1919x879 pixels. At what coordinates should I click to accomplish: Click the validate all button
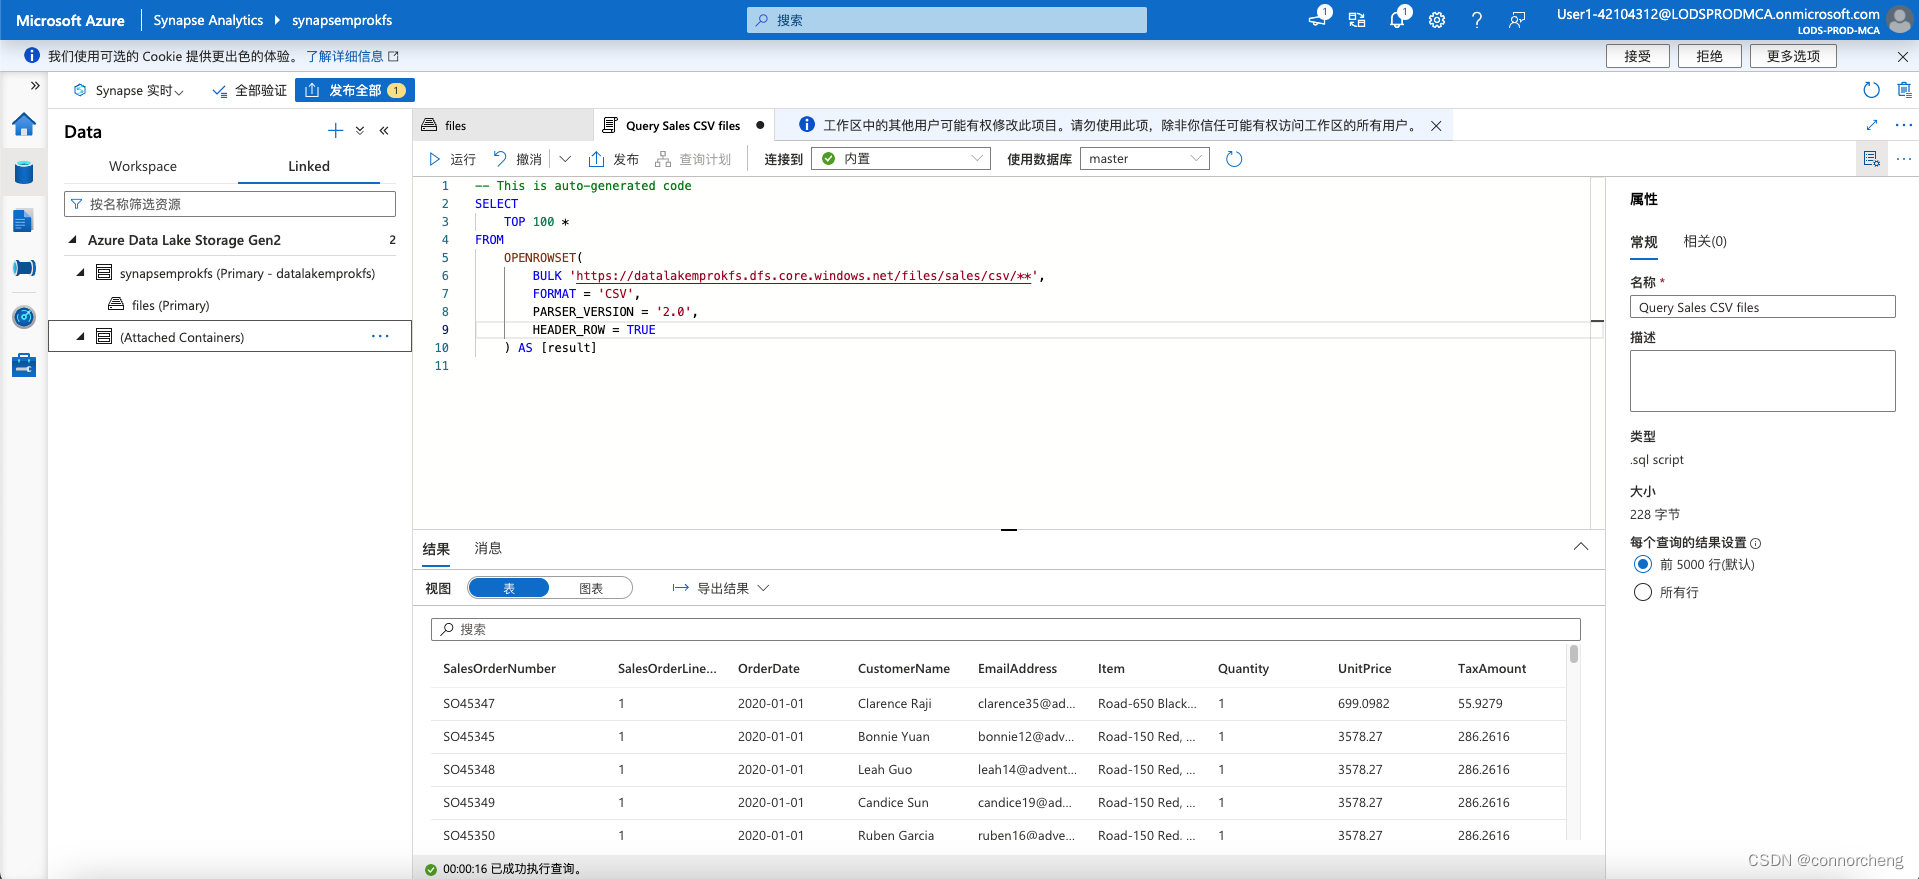[x=250, y=90]
